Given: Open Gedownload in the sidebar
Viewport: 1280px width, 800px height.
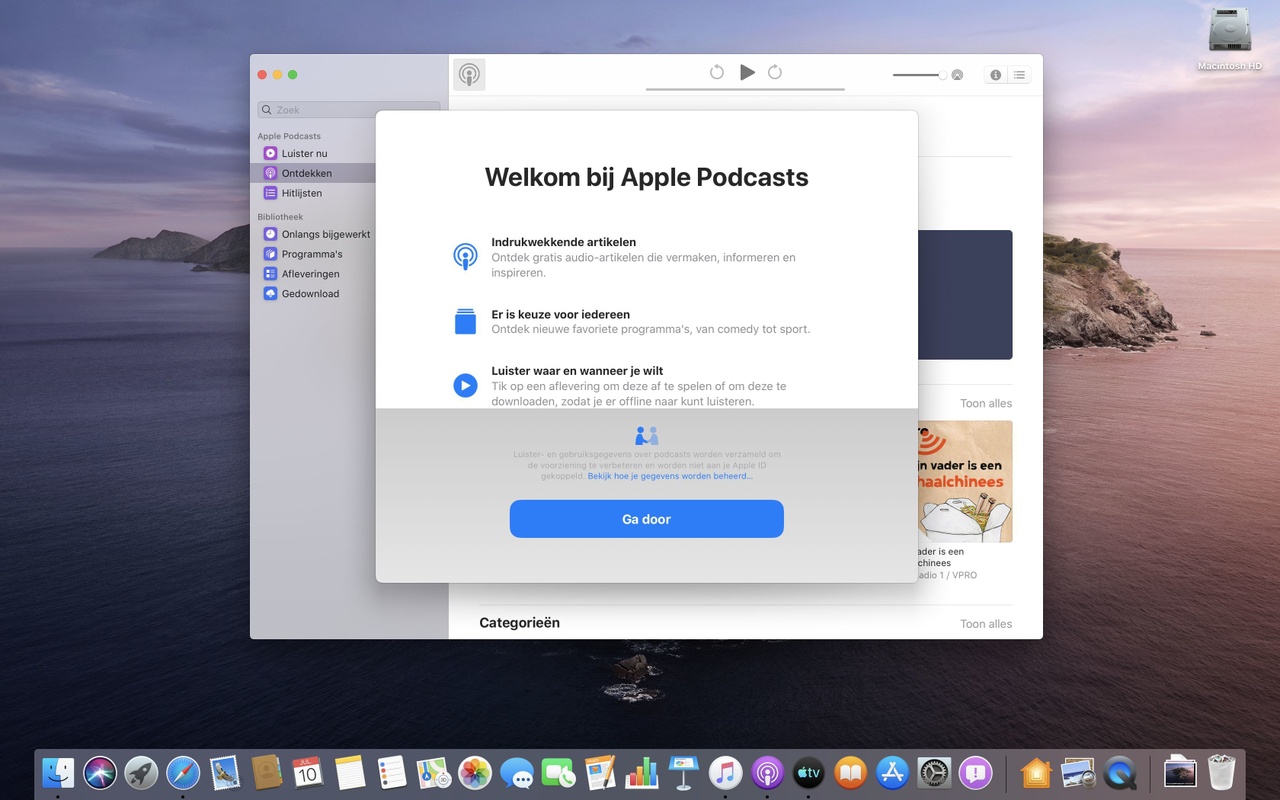Looking at the screenshot, I should [x=310, y=294].
